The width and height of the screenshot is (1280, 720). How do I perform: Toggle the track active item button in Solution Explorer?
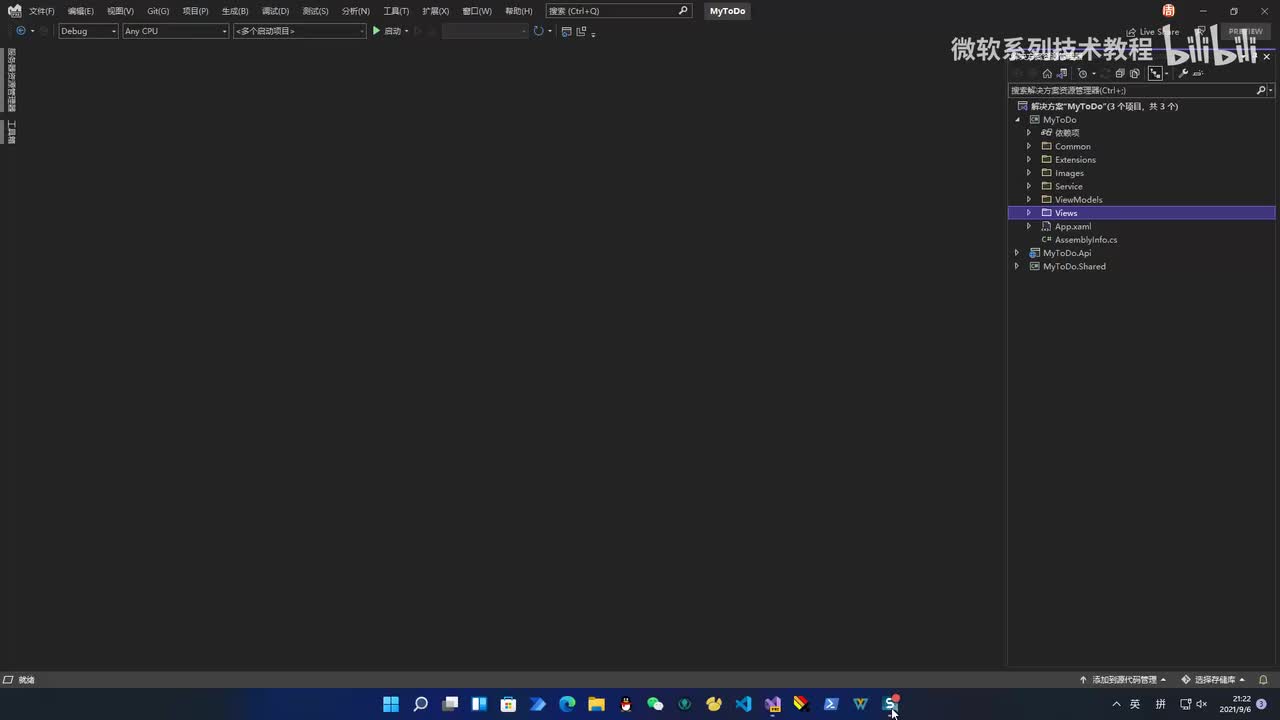click(x=1155, y=73)
